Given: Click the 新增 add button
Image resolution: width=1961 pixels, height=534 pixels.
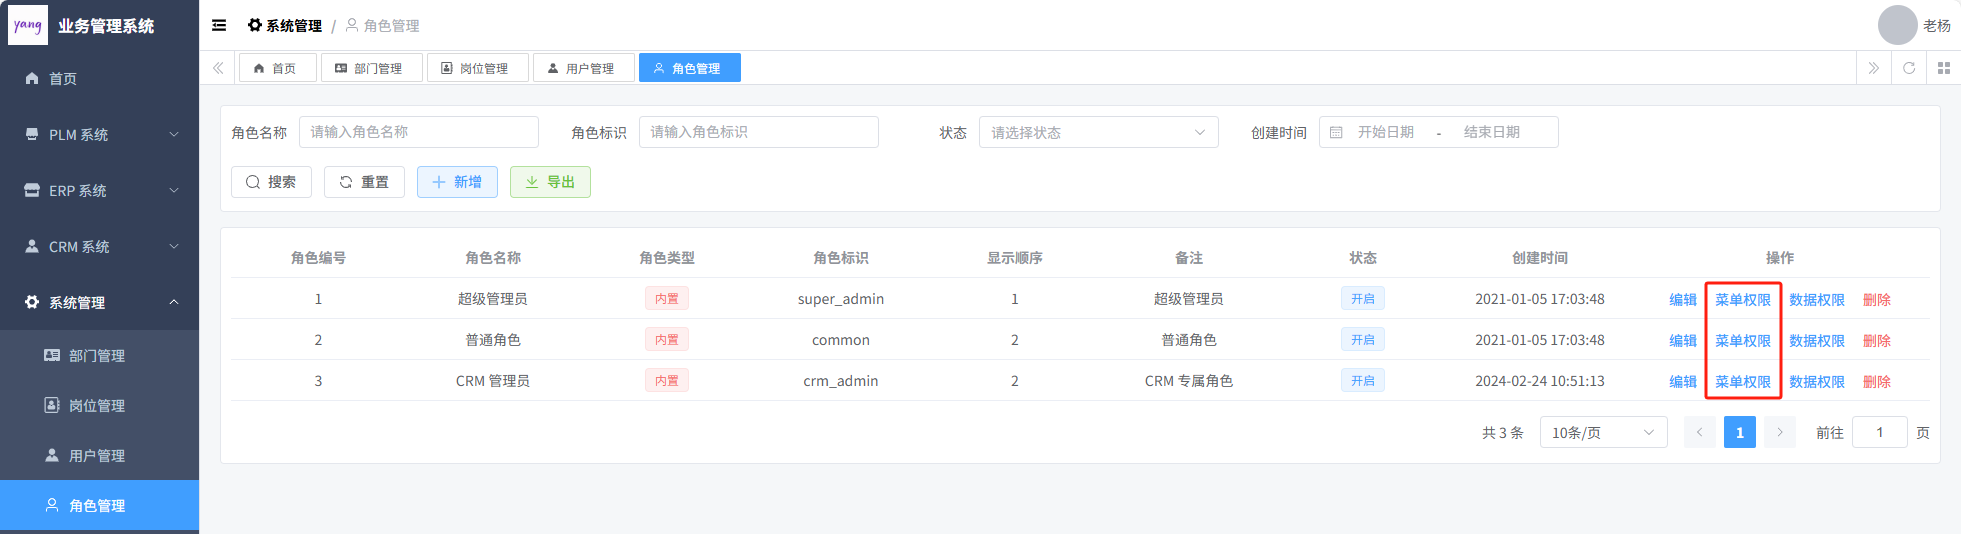Looking at the screenshot, I should point(457,182).
